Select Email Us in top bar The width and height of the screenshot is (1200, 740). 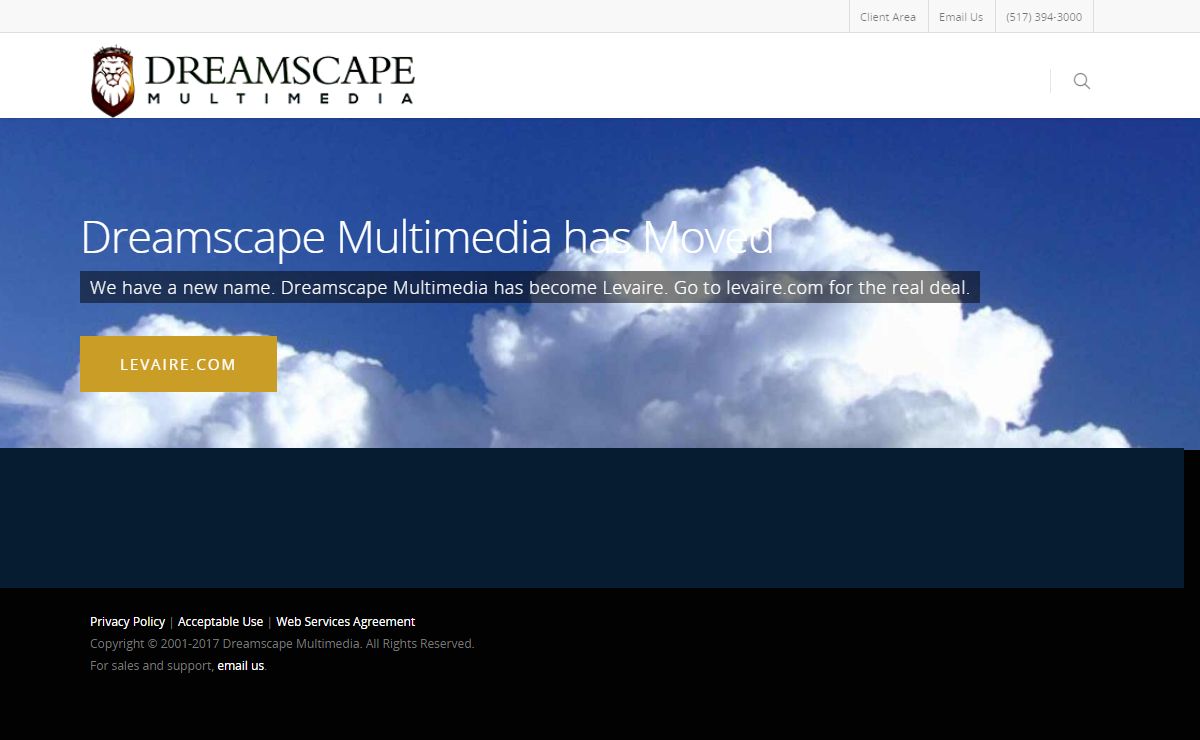tap(961, 17)
